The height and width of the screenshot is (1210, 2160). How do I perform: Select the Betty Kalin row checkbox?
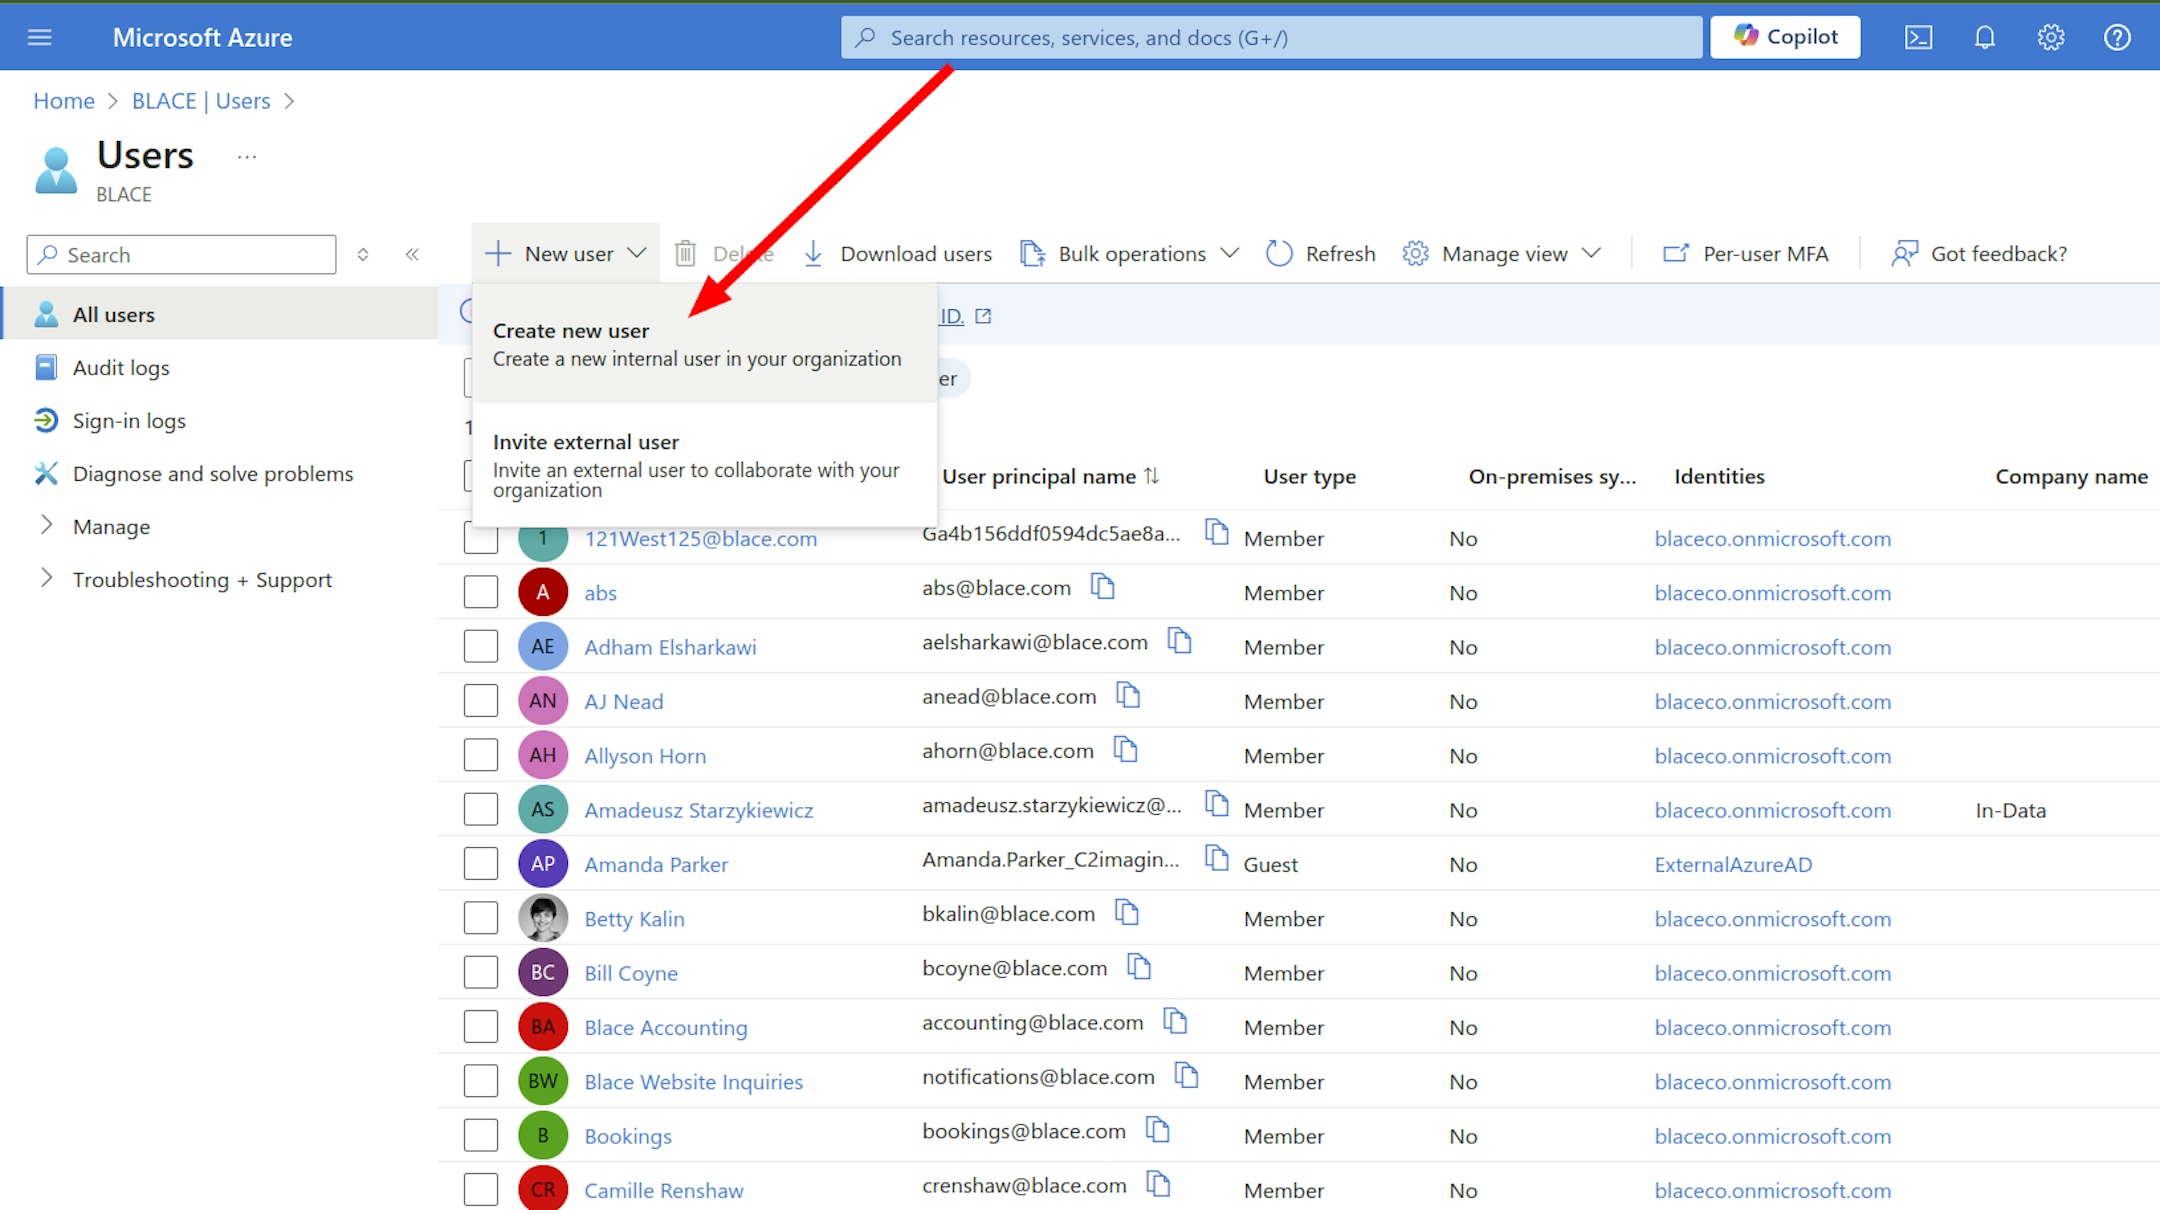tap(481, 918)
